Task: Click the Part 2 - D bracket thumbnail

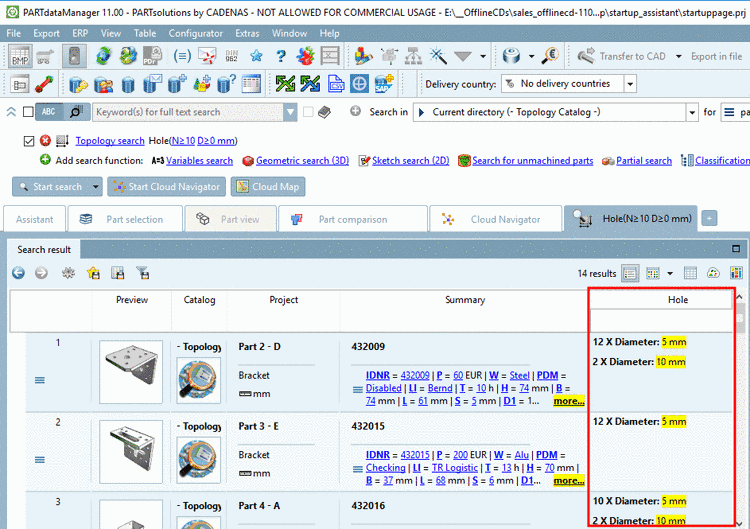Action: coord(131,372)
